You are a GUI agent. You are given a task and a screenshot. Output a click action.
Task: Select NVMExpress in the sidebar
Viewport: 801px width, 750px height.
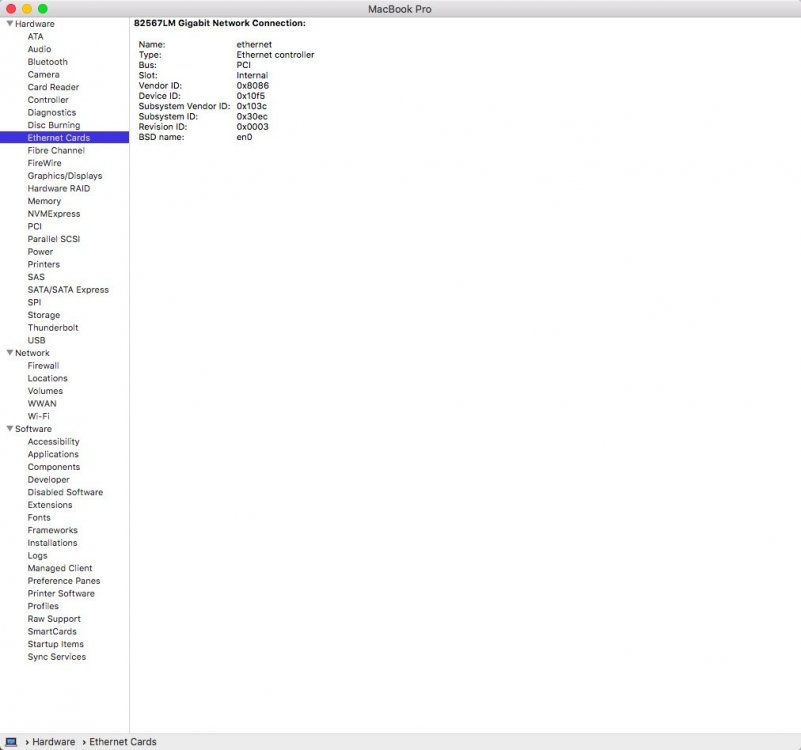pyautogui.click(x=54, y=214)
